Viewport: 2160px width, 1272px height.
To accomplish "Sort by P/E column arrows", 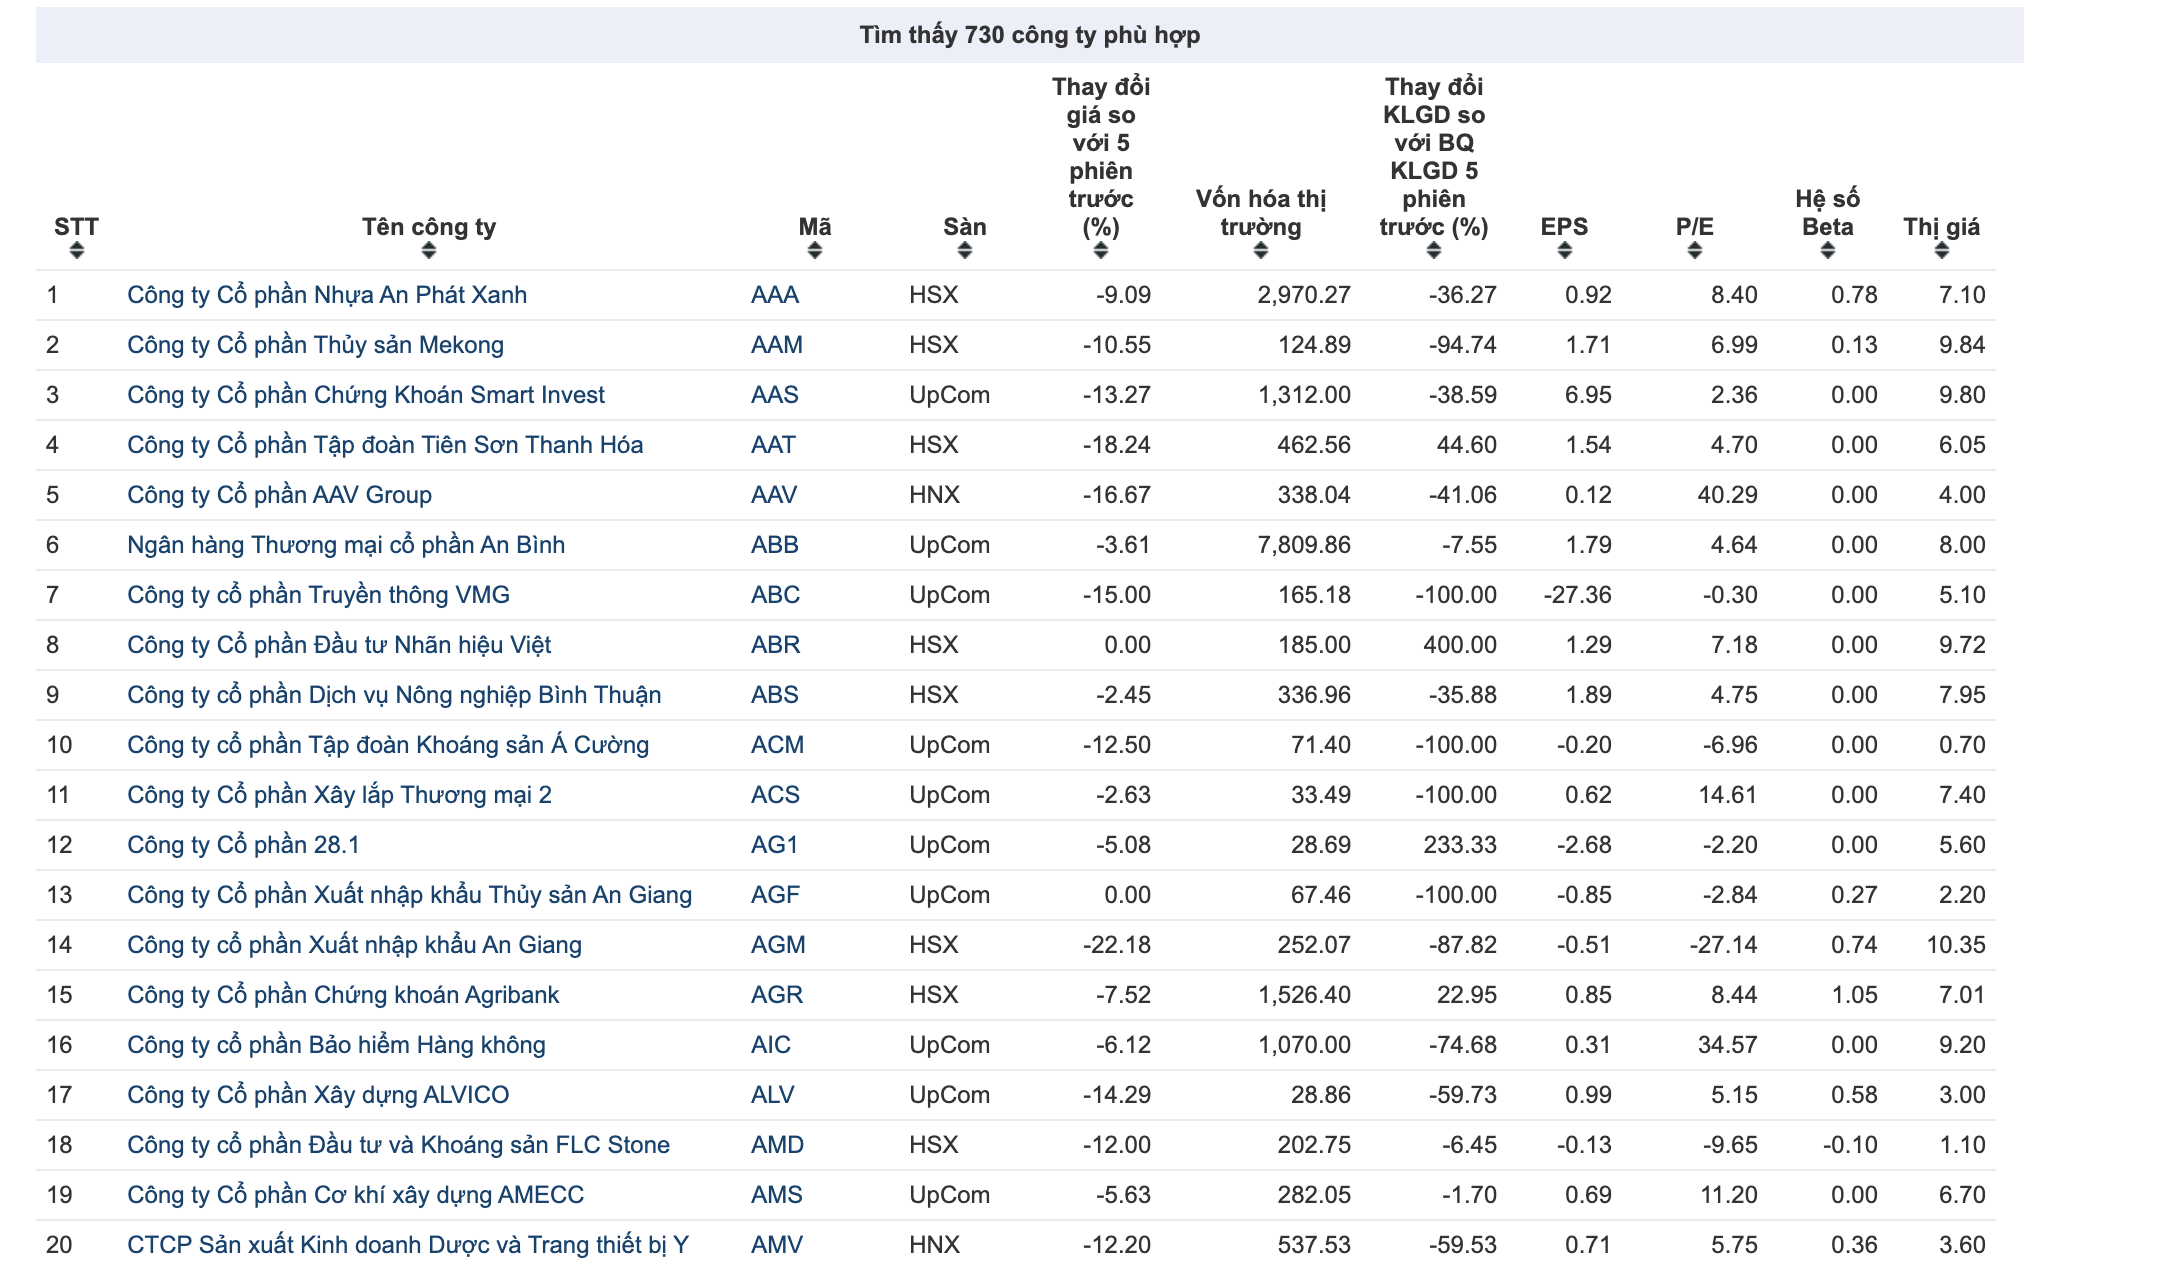I will click(1694, 251).
